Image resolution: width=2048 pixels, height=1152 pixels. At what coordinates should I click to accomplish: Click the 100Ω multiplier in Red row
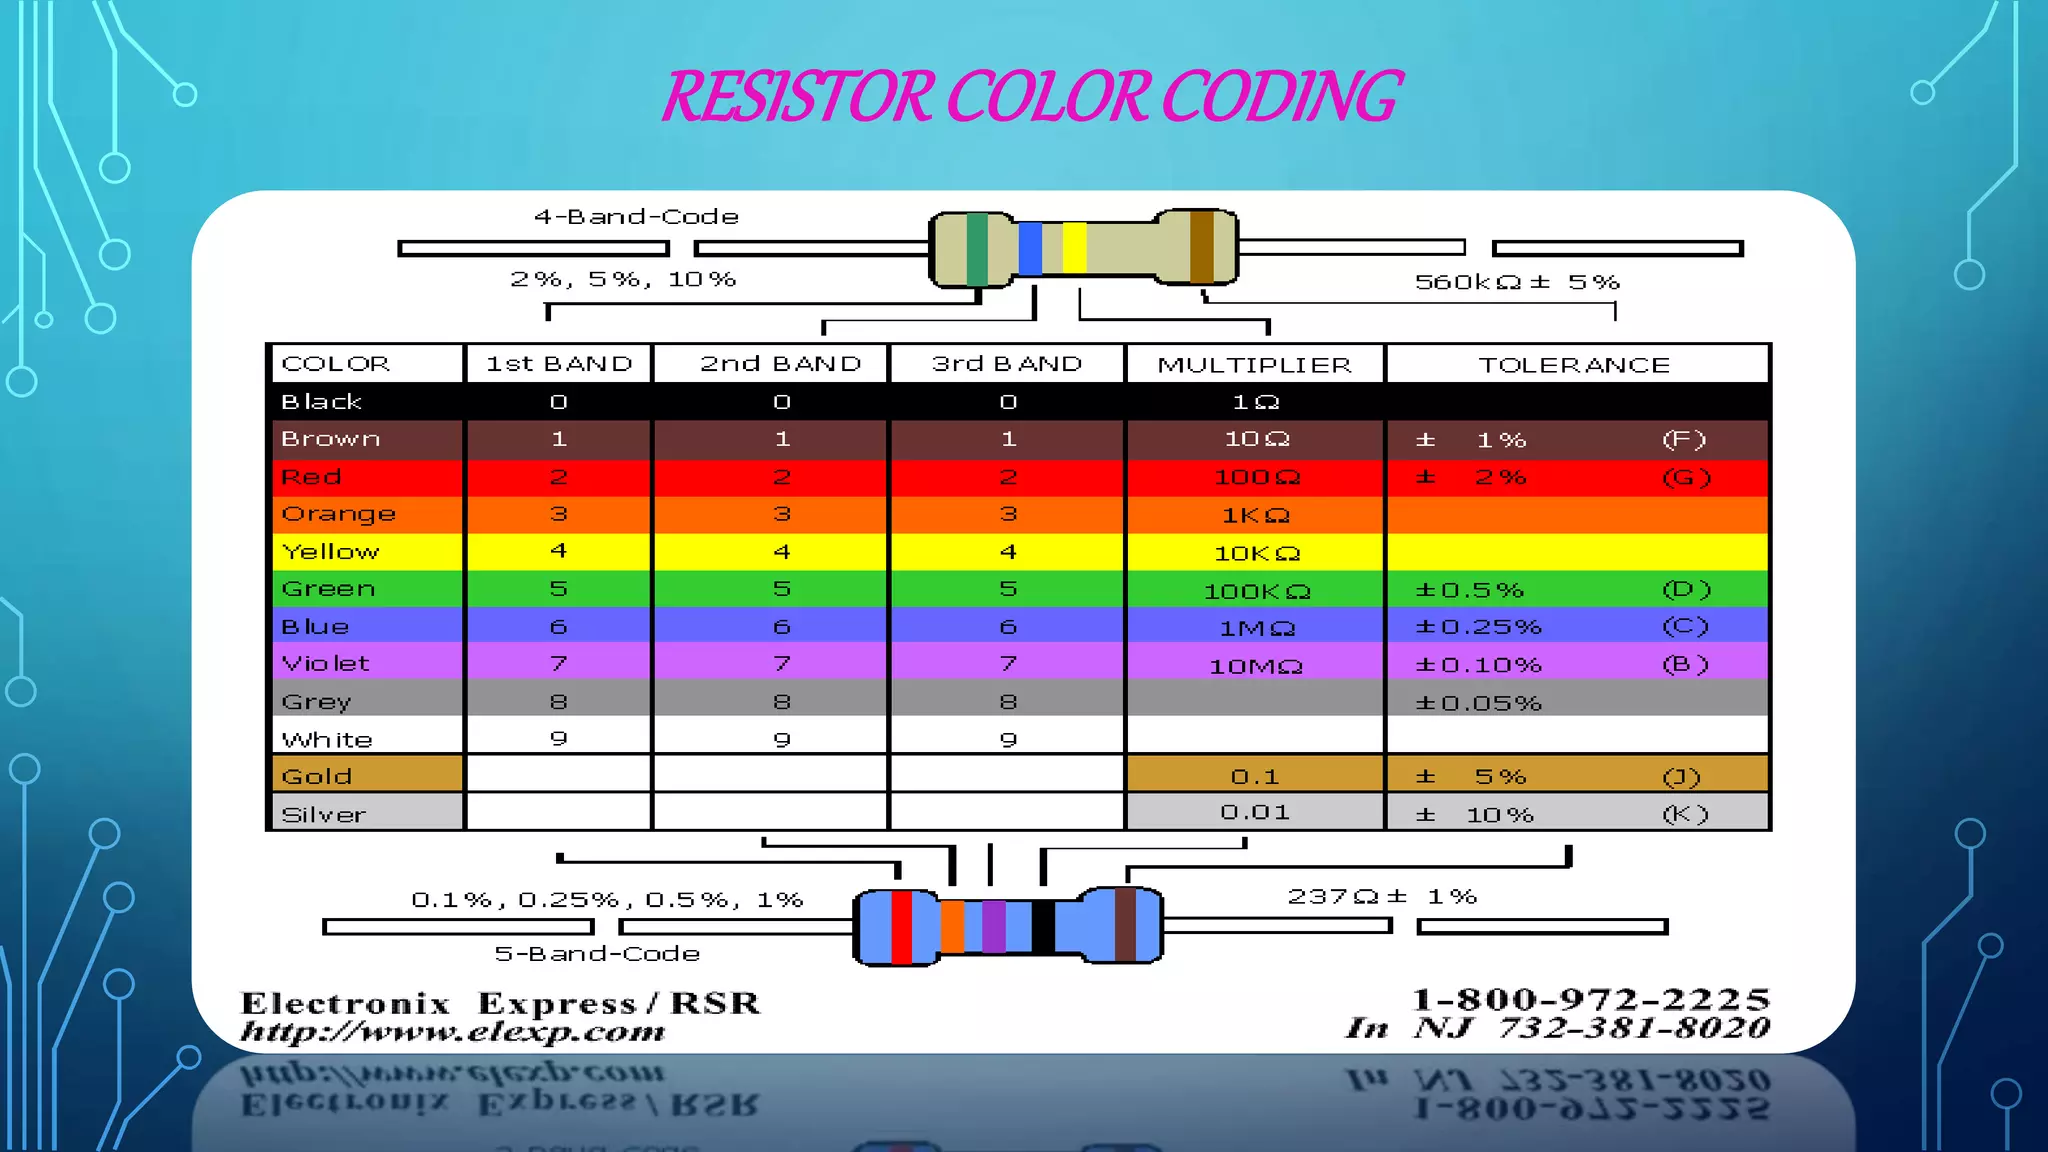click(x=1257, y=477)
